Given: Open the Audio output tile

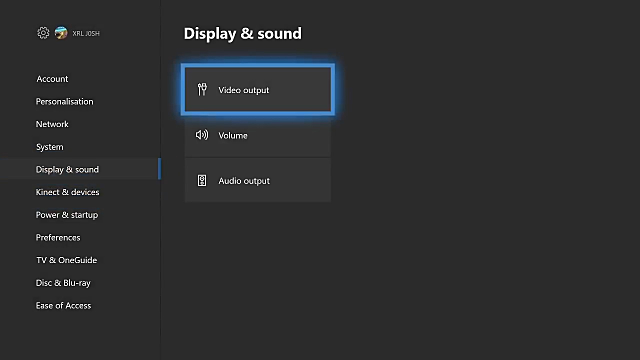Looking at the screenshot, I should [x=258, y=180].
